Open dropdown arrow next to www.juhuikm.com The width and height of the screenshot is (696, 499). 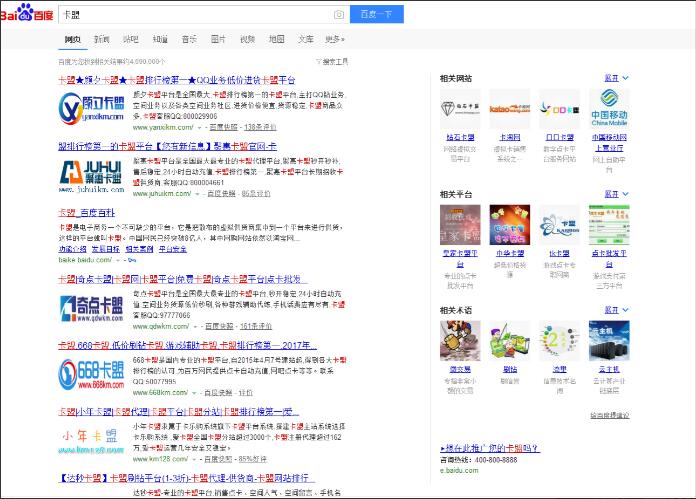coord(197,194)
